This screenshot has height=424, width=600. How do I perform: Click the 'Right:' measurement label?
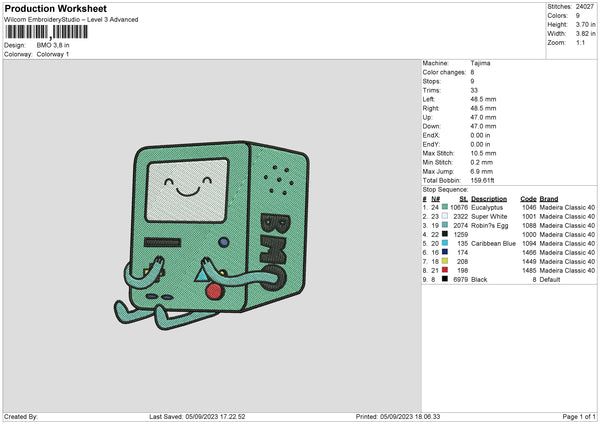click(430, 108)
